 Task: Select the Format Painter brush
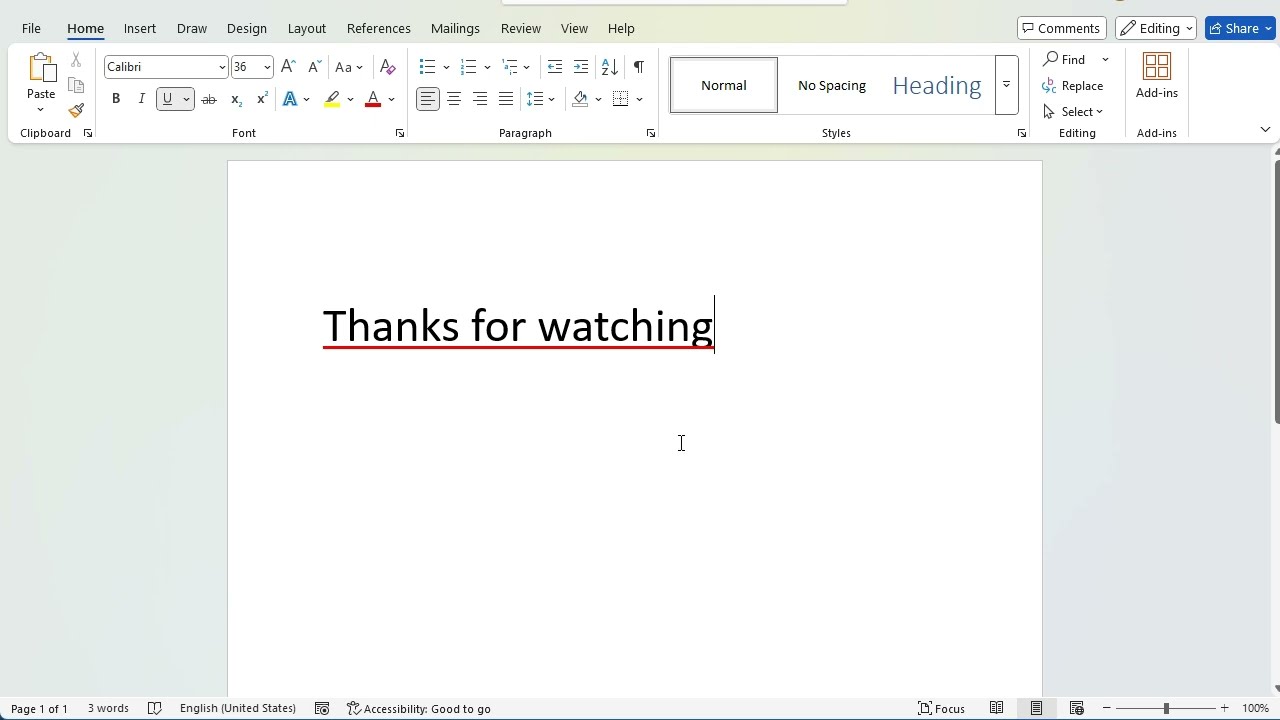[76, 111]
